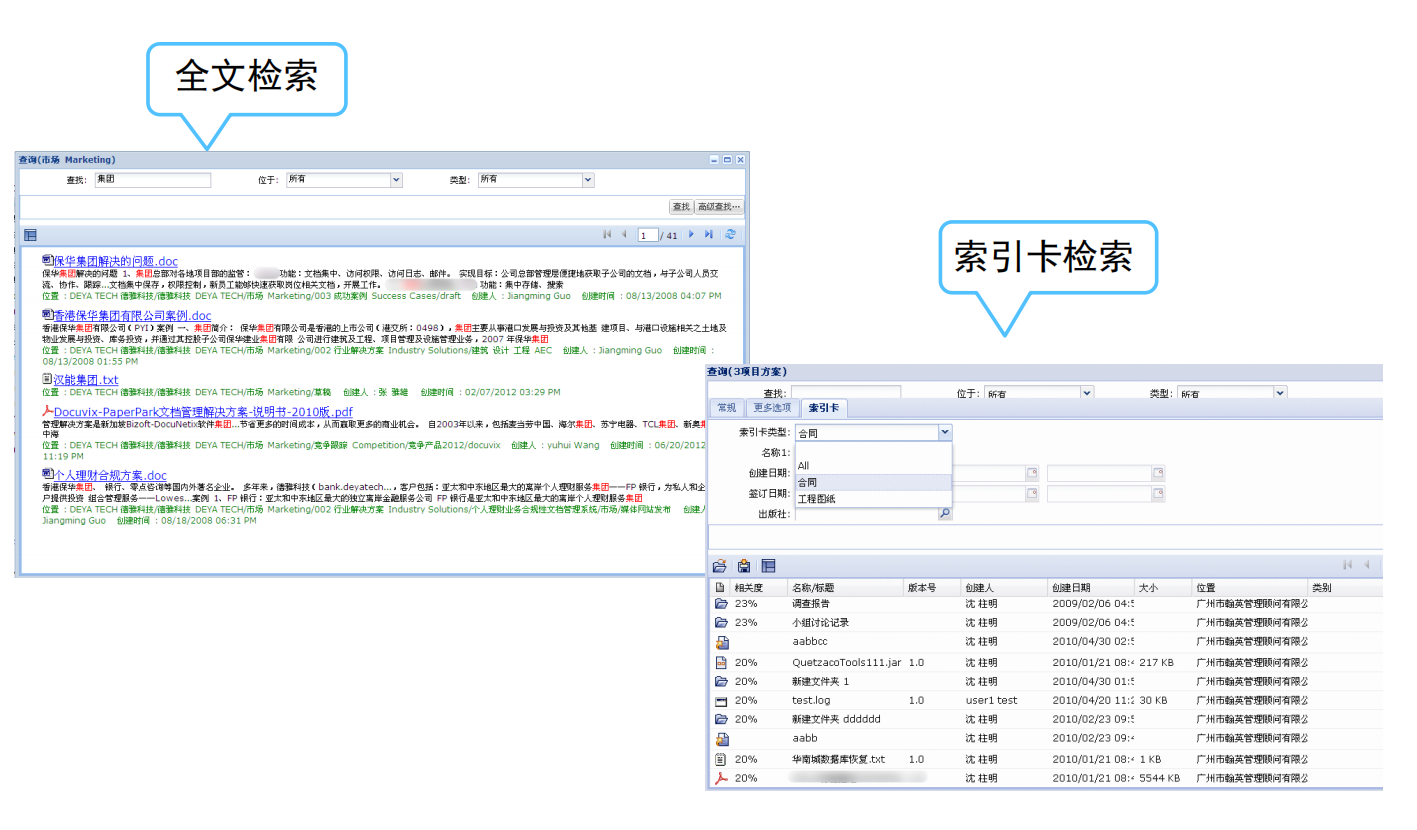Expand the 位于 dropdown in Marketing search
Screen dimensions: 1417x830
[x=396, y=180]
